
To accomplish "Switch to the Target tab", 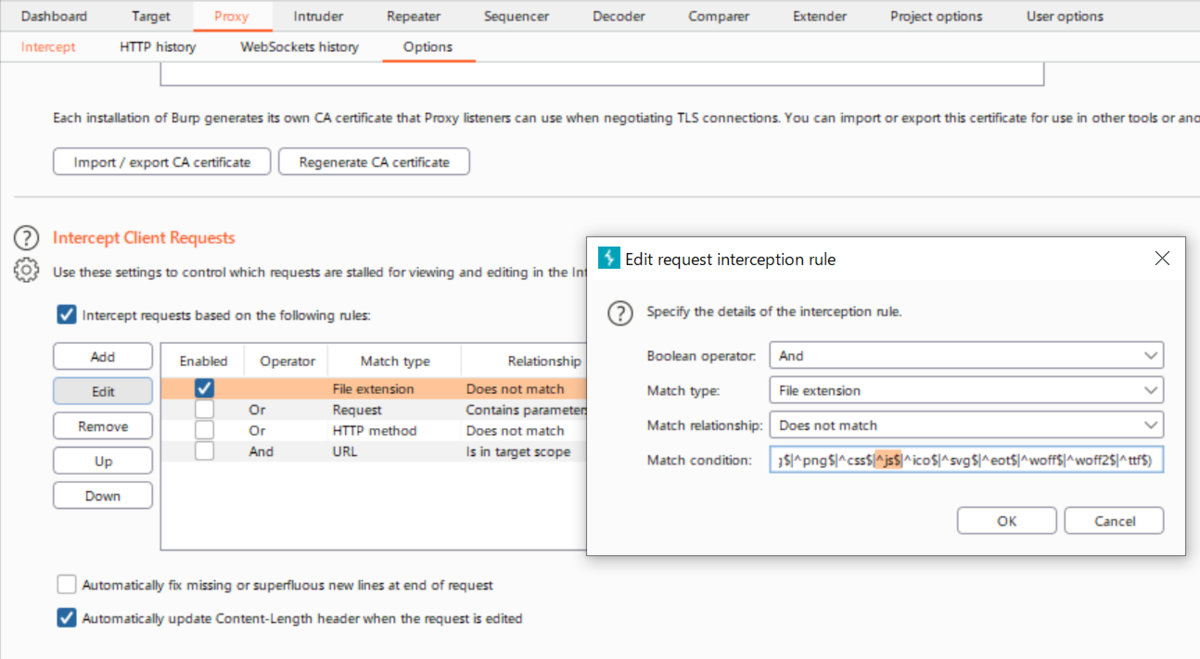I will tap(151, 16).
